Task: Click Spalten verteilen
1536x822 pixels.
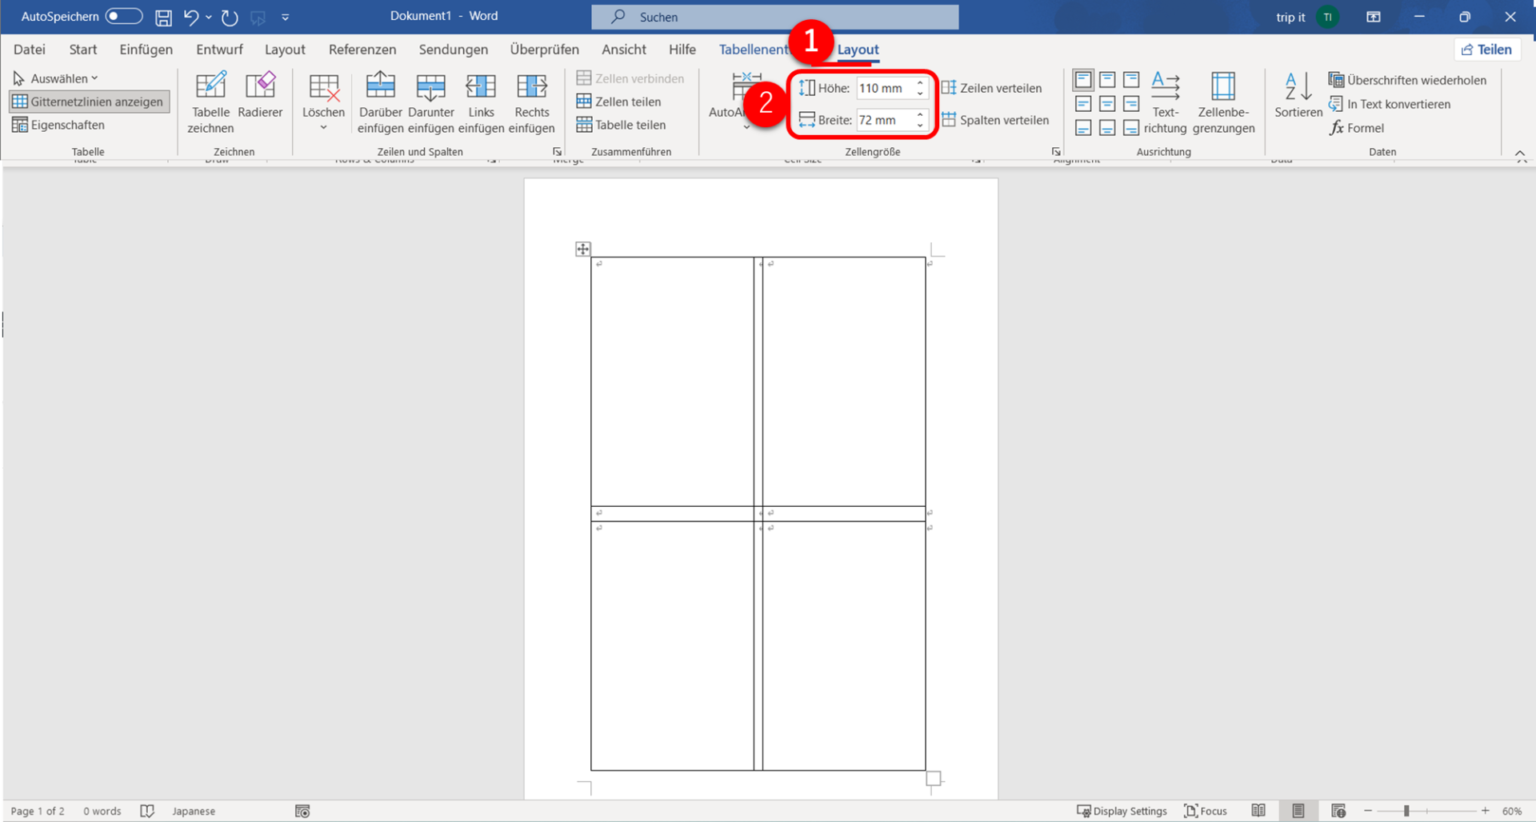Action: [x=996, y=120]
